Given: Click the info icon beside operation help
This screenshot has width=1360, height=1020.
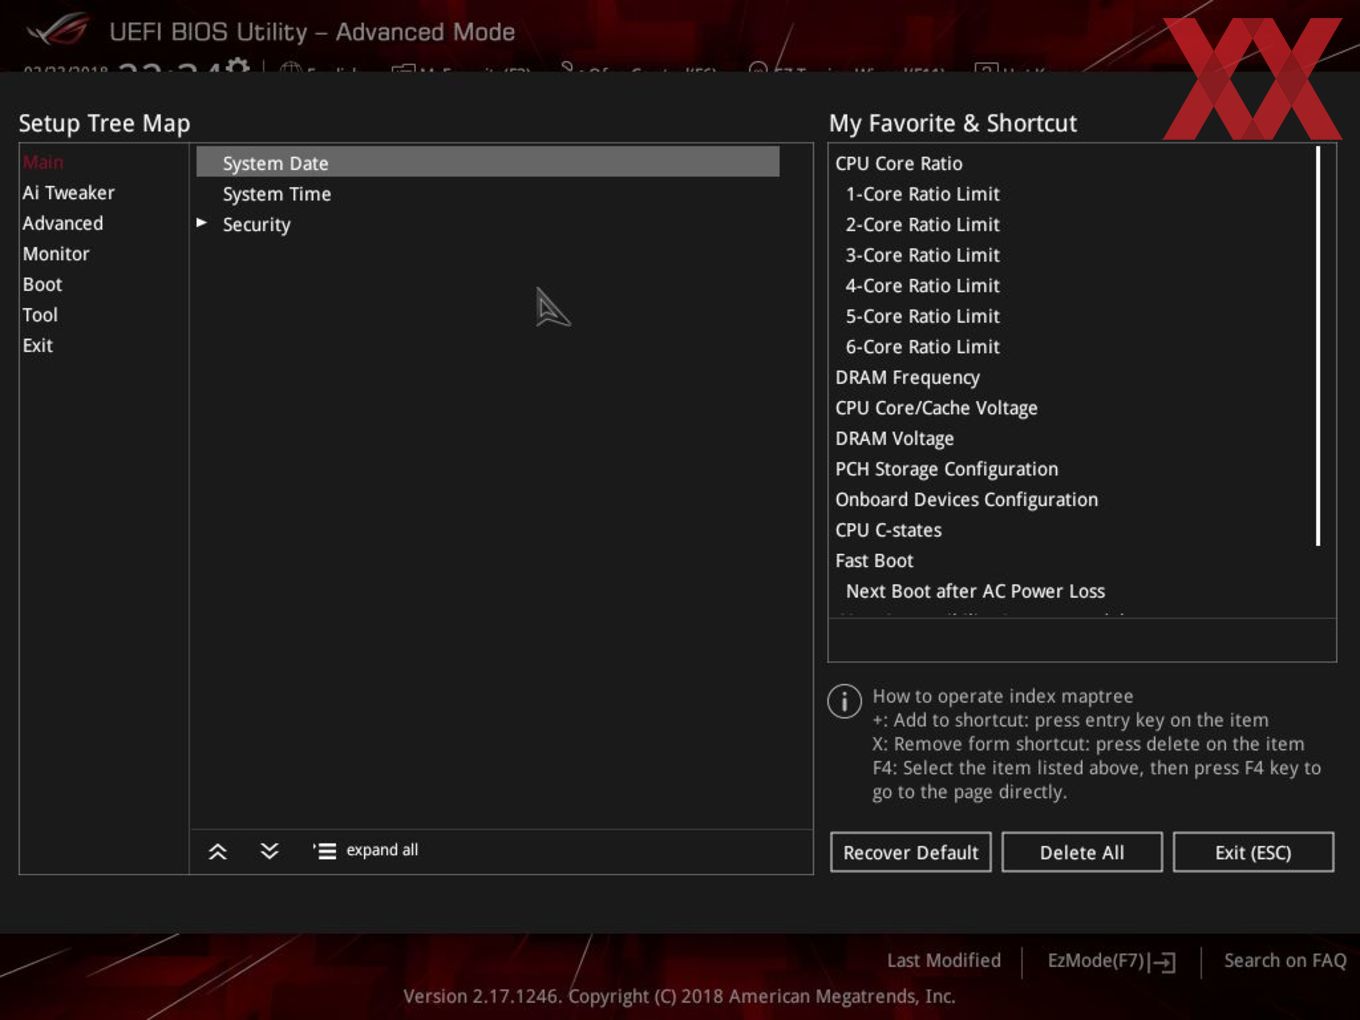Looking at the screenshot, I should [844, 701].
